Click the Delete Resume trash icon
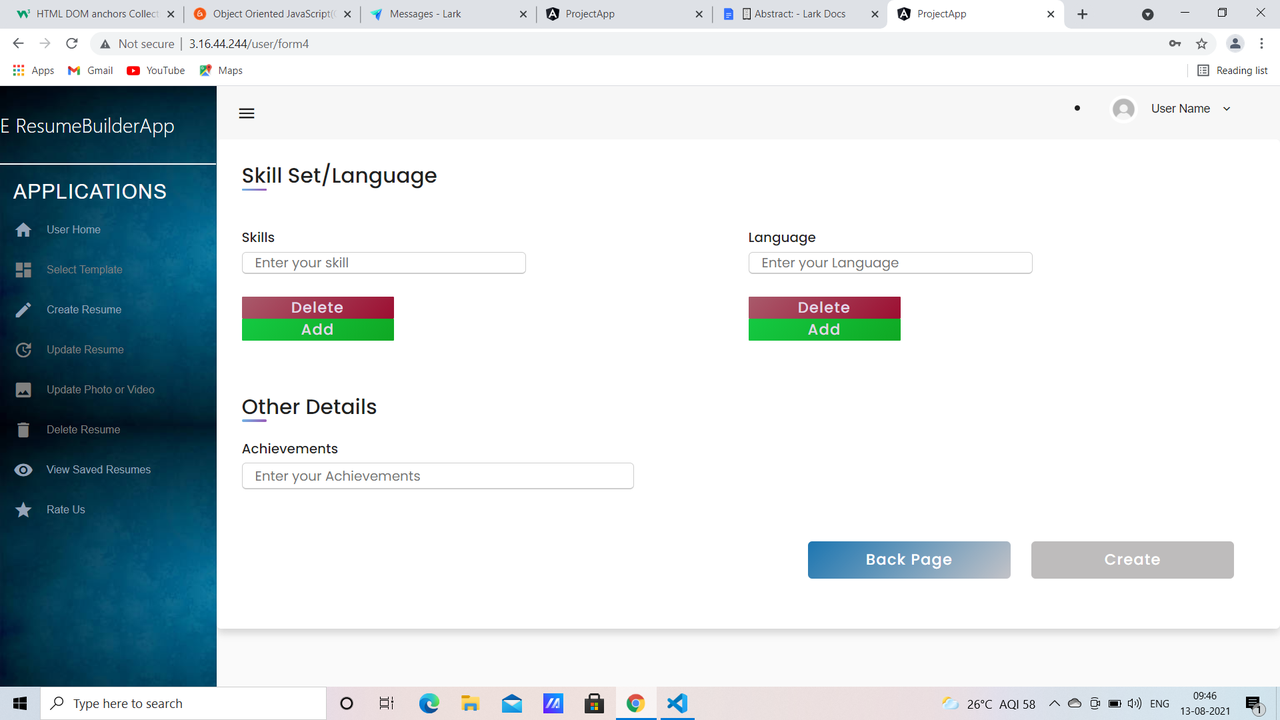Image resolution: width=1280 pixels, height=720 pixels. point(24,430)
